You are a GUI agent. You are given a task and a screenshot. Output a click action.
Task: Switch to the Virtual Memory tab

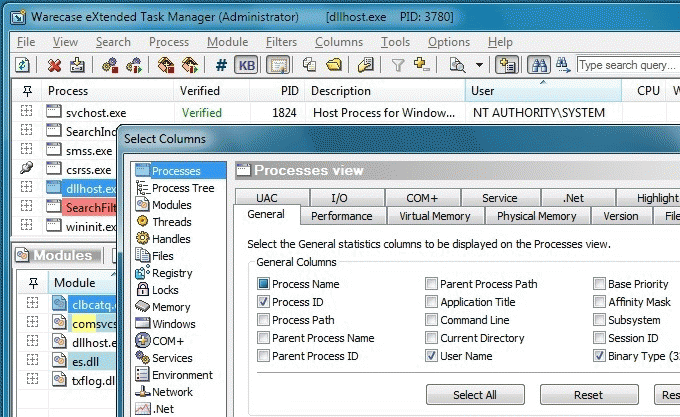click(435, 216)
